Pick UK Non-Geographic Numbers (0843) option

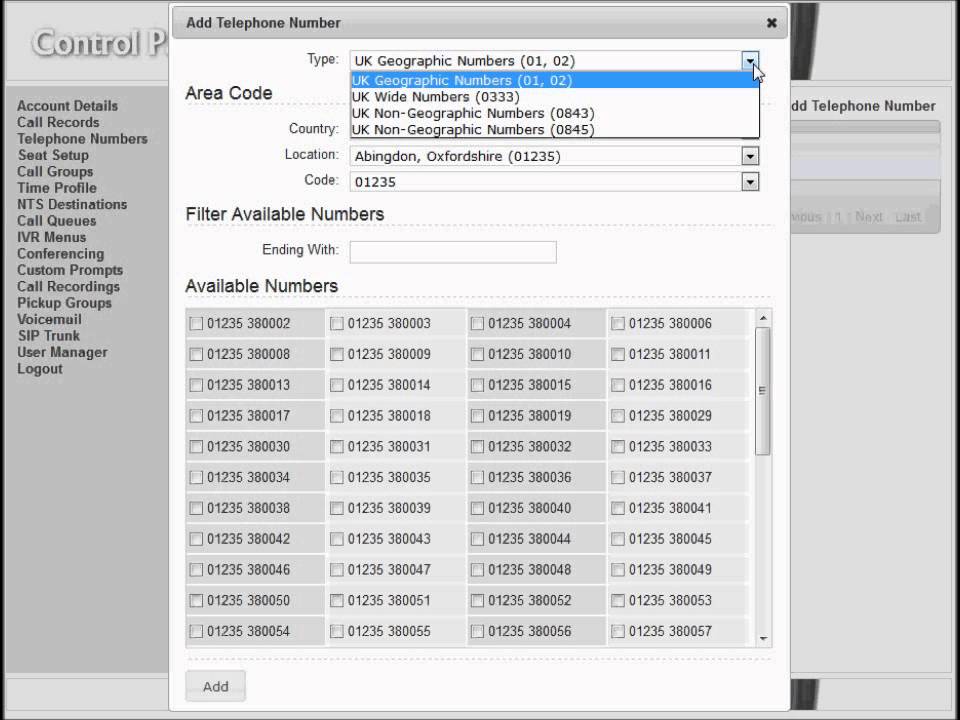coord(473,113)
